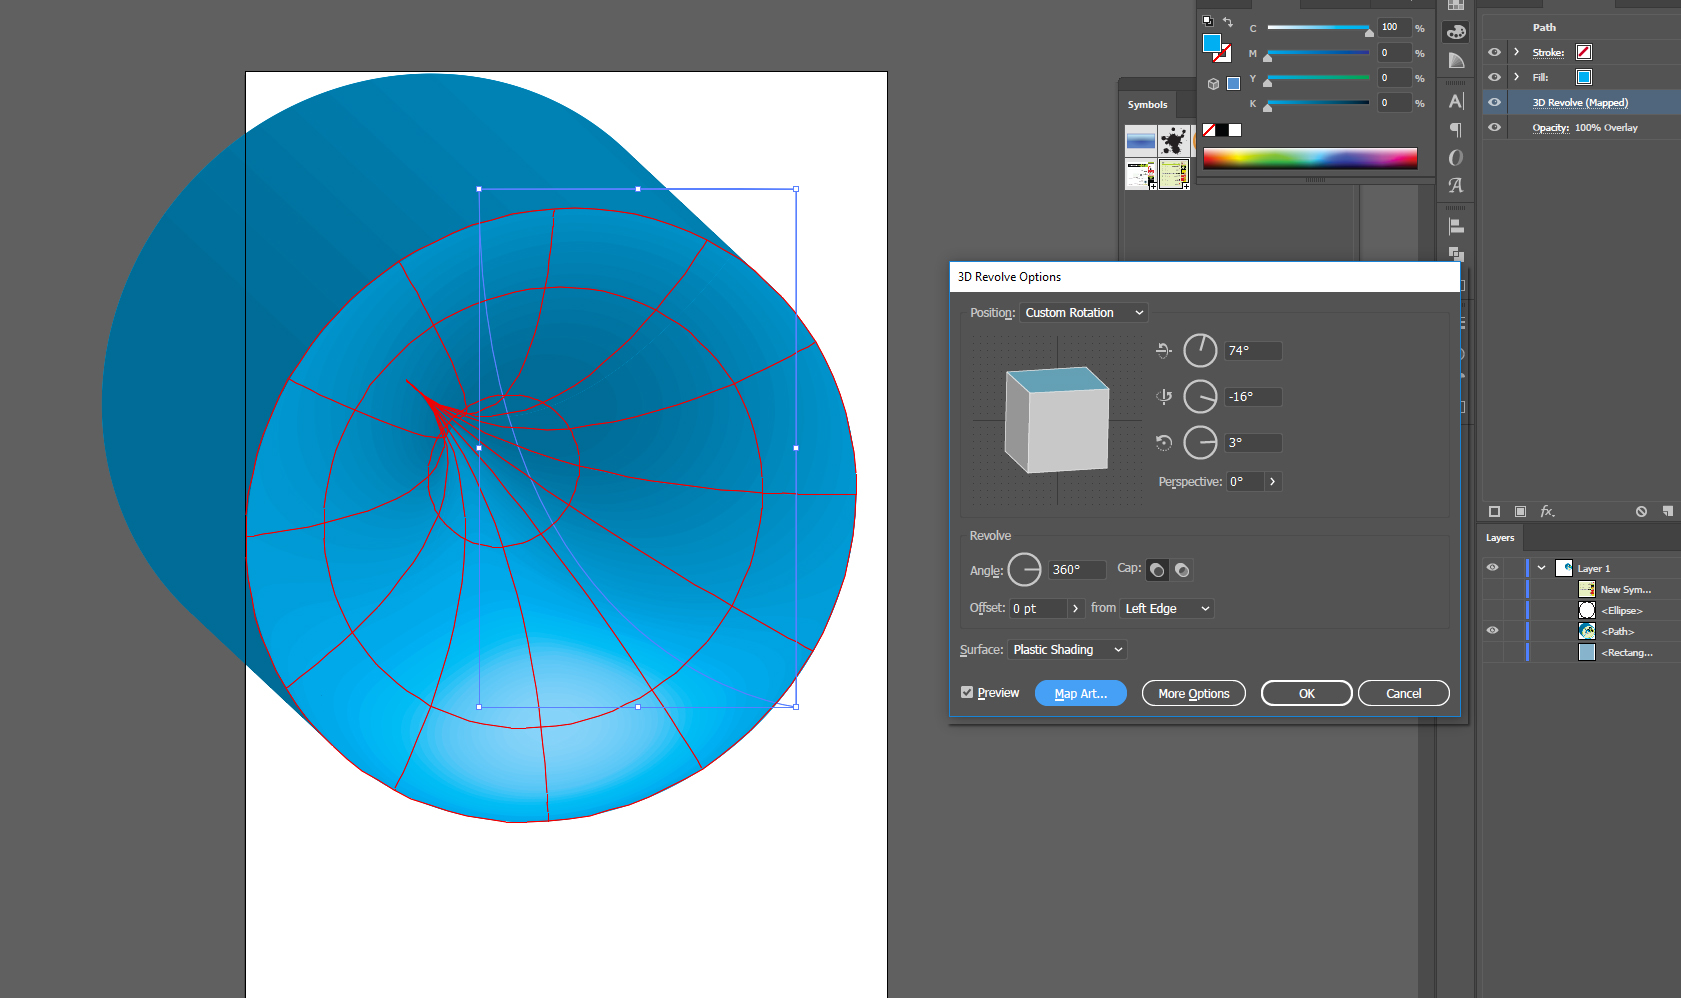The image size is (1681, 998).
Task: Uncheck the Preview checkbox
Action: coord(967,692)
